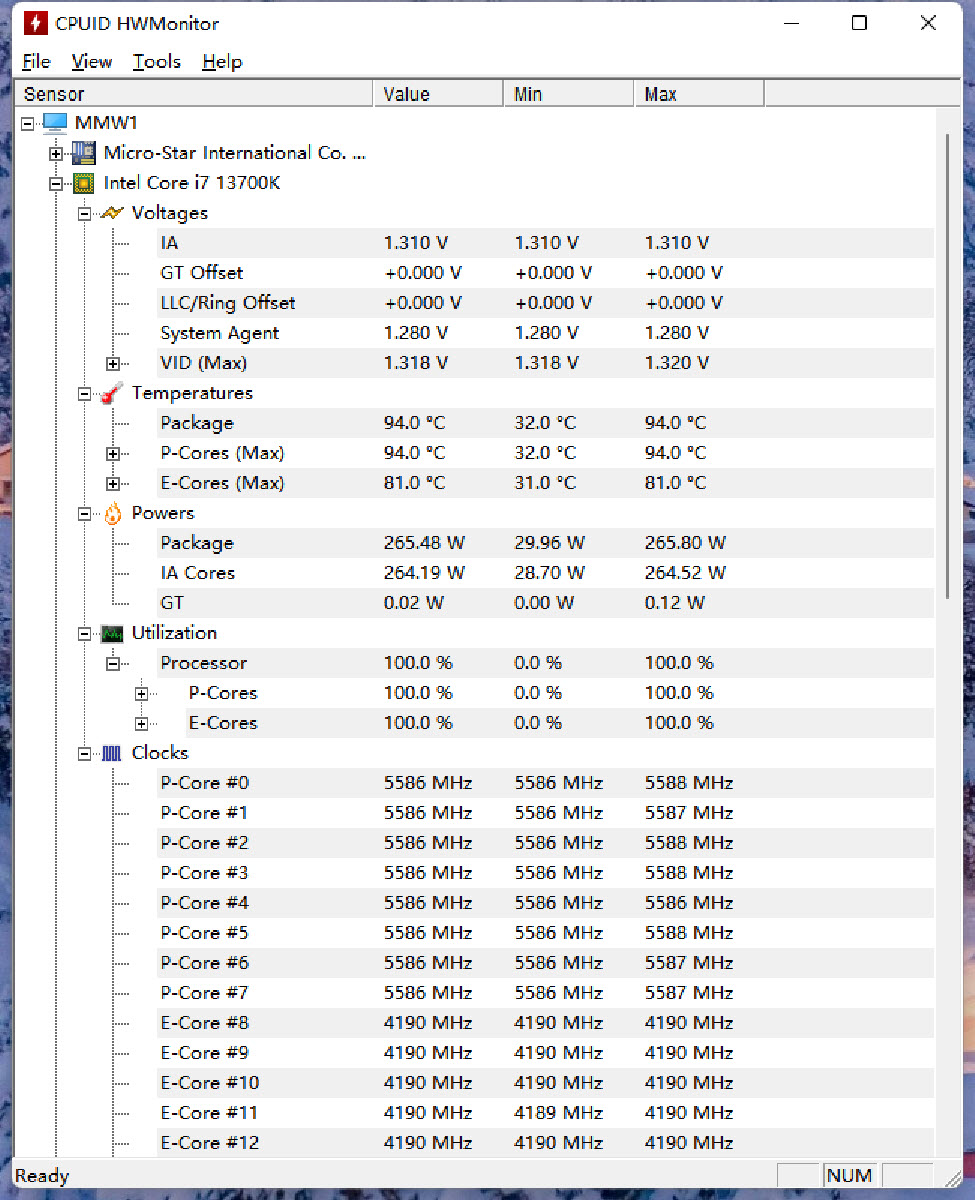Click the 4189 MHz E-Core #11 minimum
975x1200 pixels.
pyautogui.click(x=559, y=1113)
